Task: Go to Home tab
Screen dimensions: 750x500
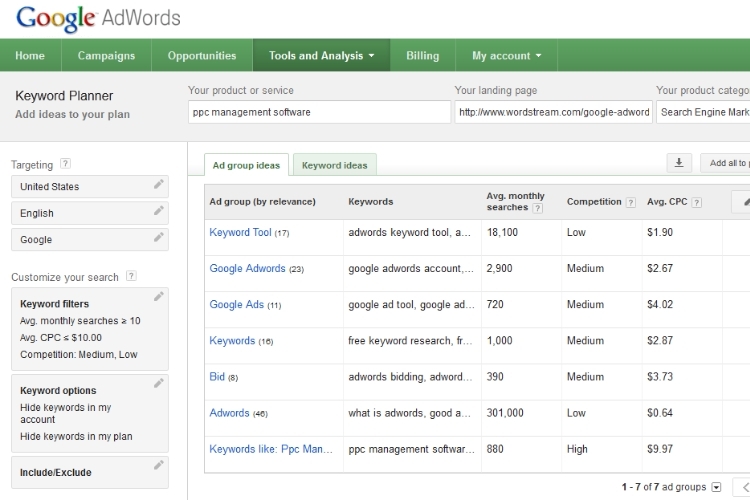Action: [30, 56]
